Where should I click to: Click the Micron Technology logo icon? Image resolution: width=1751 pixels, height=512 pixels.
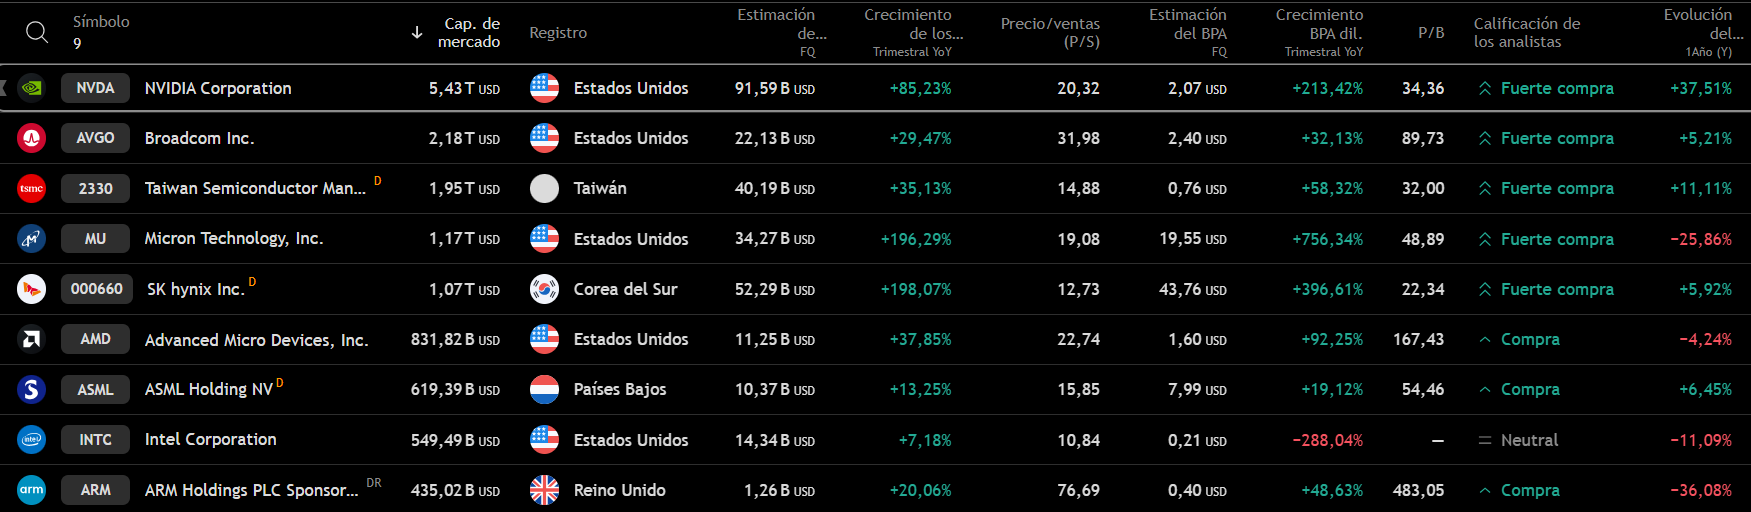click(32, 239)
